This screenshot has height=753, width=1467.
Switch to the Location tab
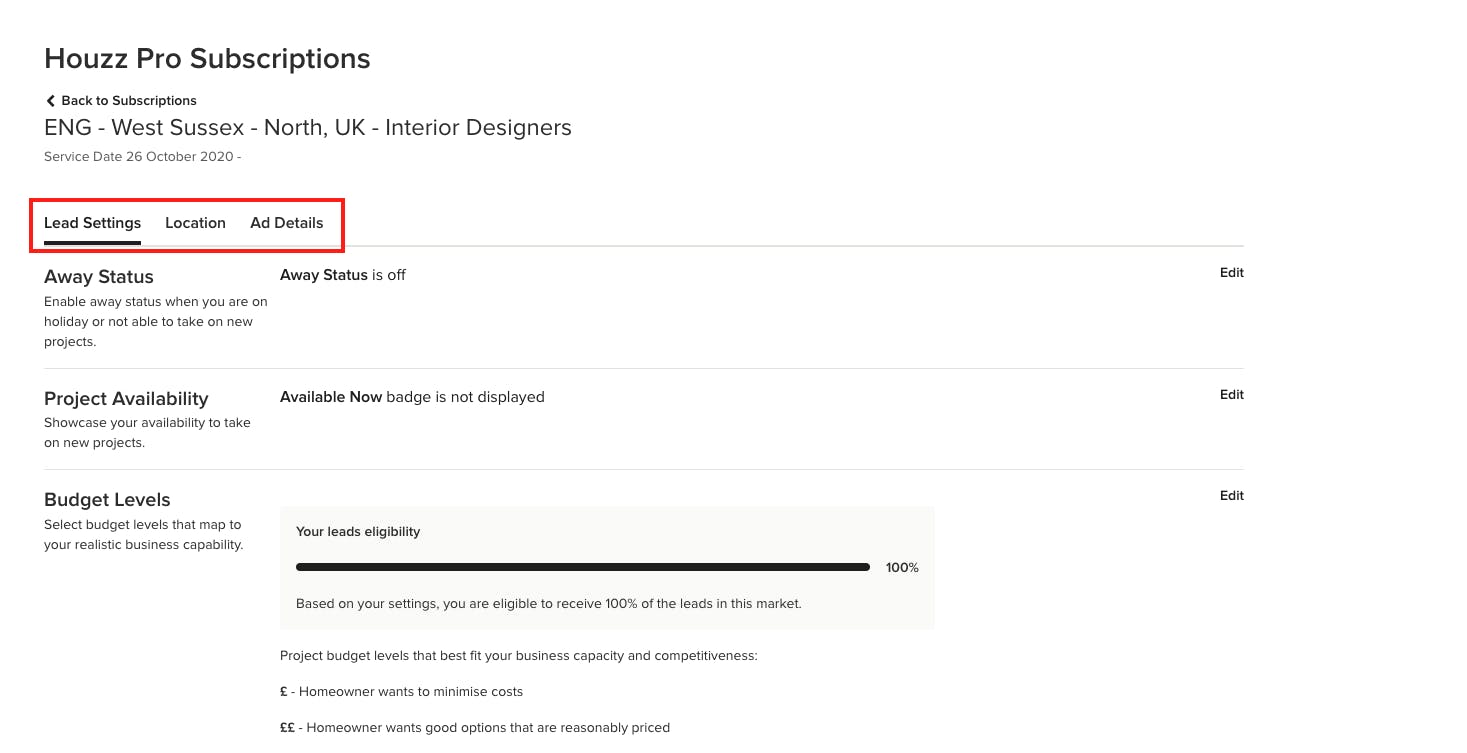(x=195, y=223)
